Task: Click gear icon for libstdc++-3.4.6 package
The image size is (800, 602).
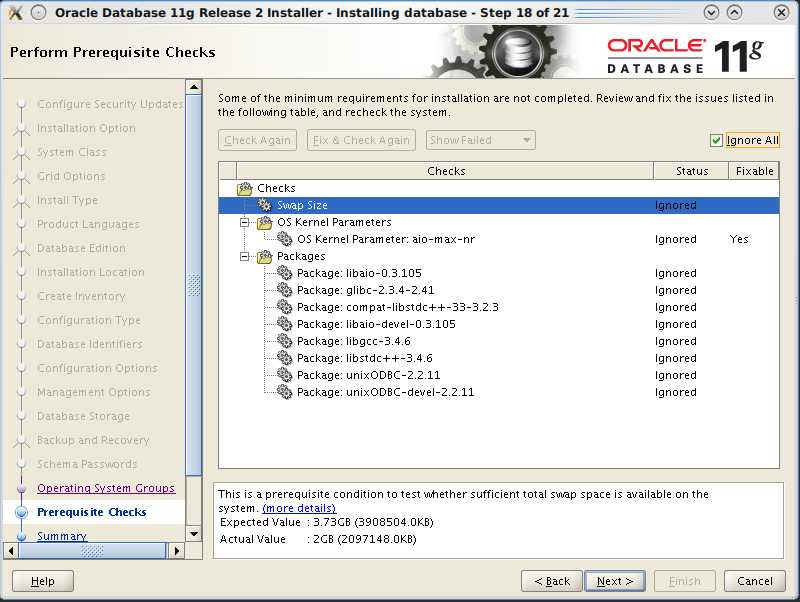Action: click(284, 358)
